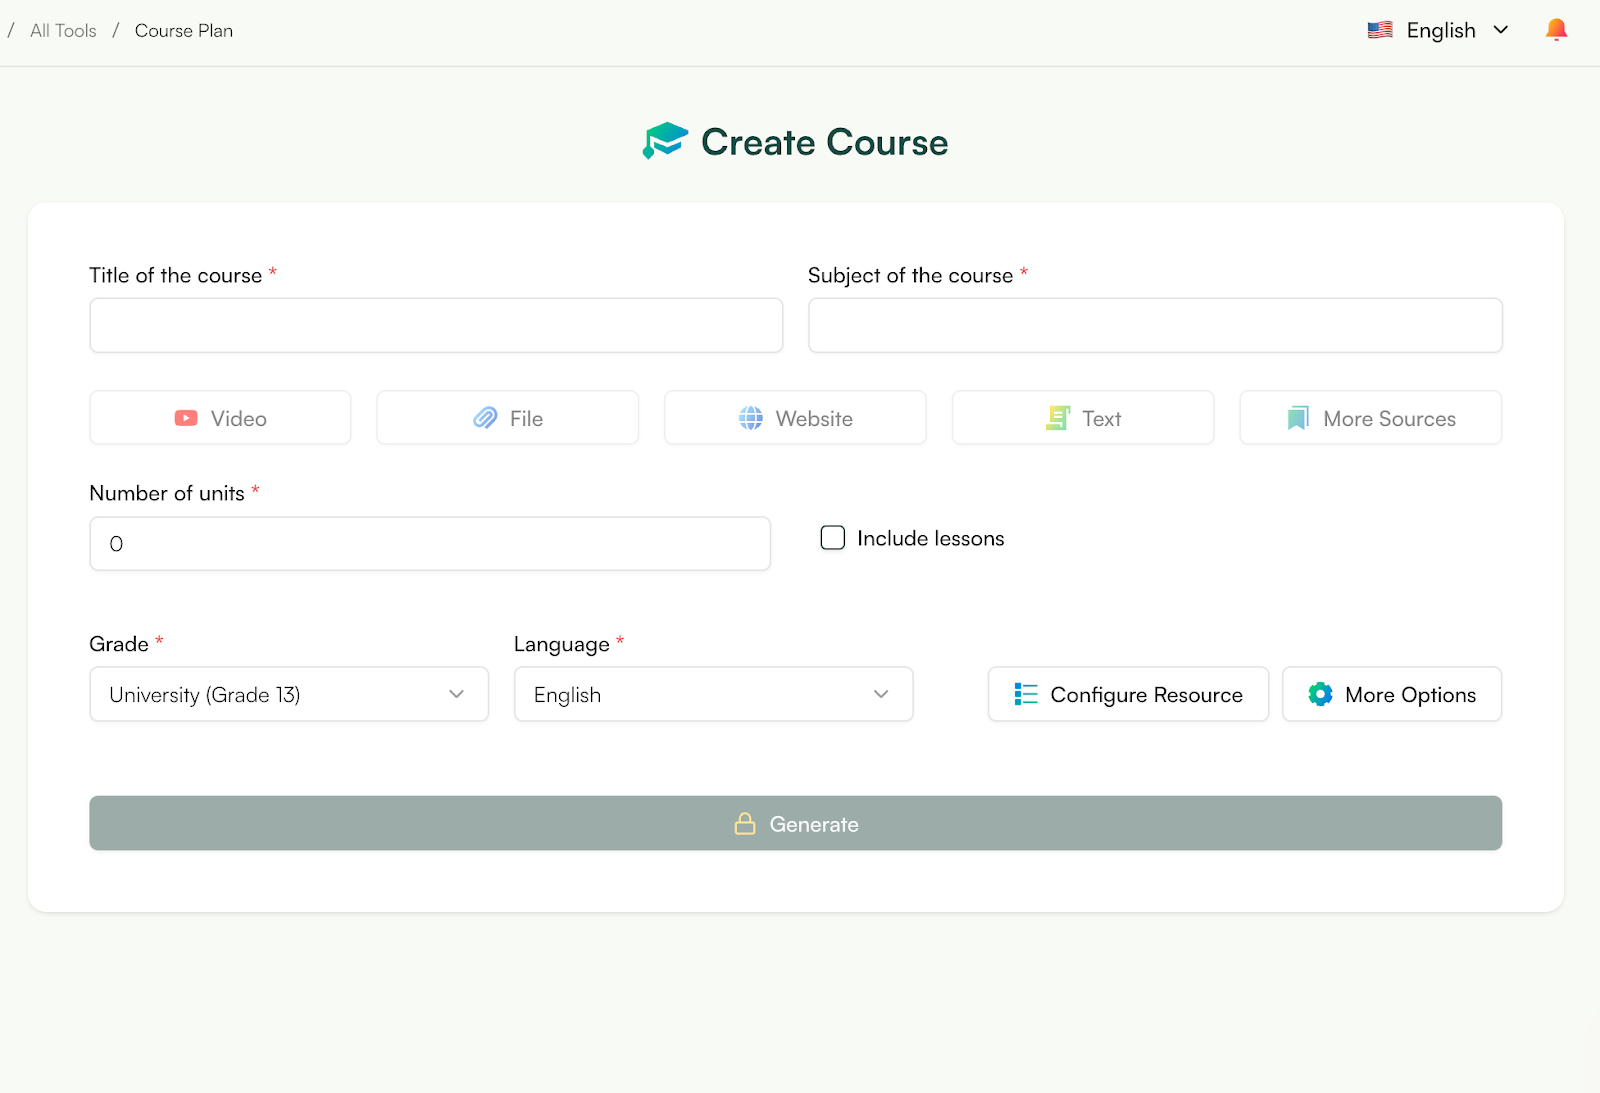Click the graduation cap logo
1600x1093 pixels.
[x=664, y=141]
